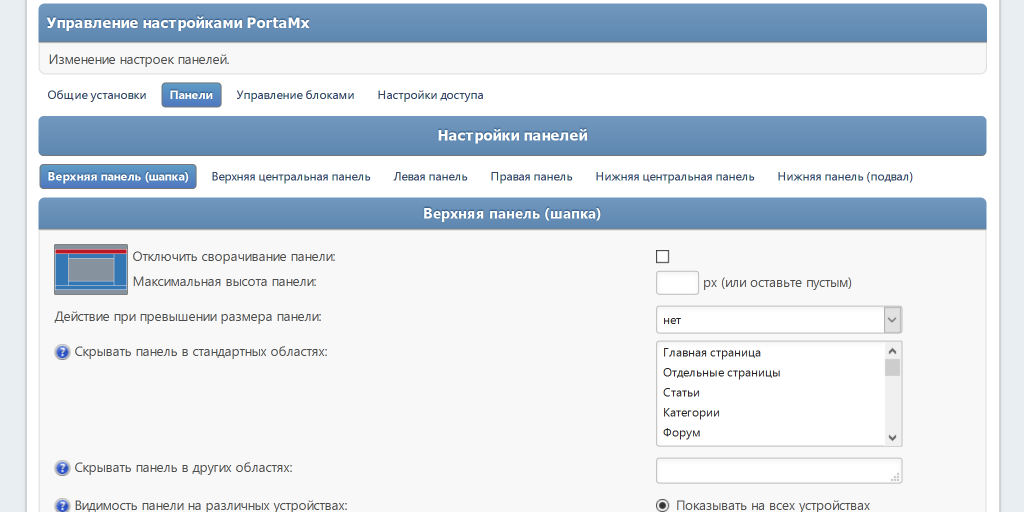This screenshot has width=1024, height=512.
Task: Open 'Правая панель' settings
Action: pyautogui.click(x=531, y=177)
